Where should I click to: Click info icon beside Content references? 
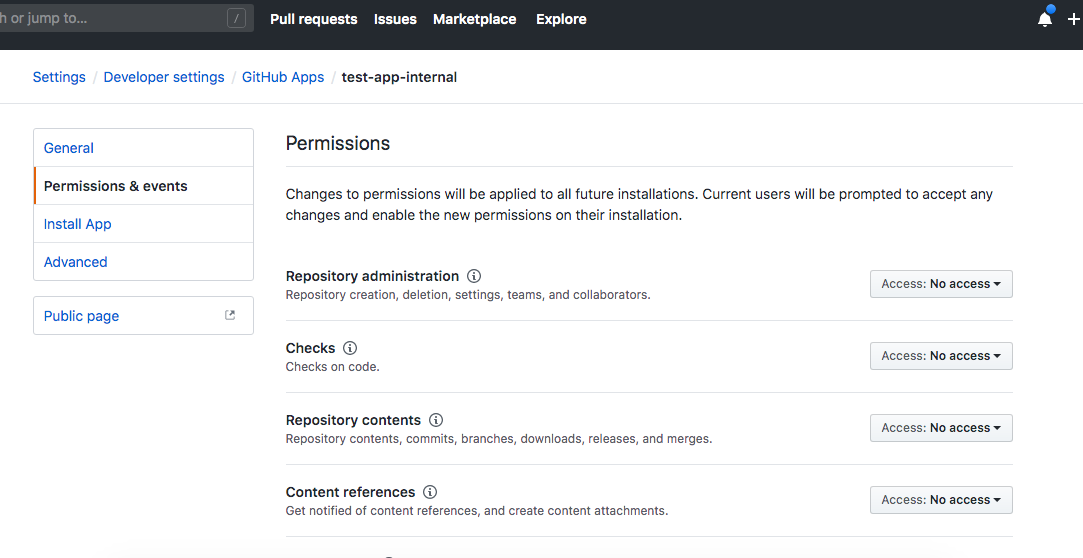click(x=430, y=492)
